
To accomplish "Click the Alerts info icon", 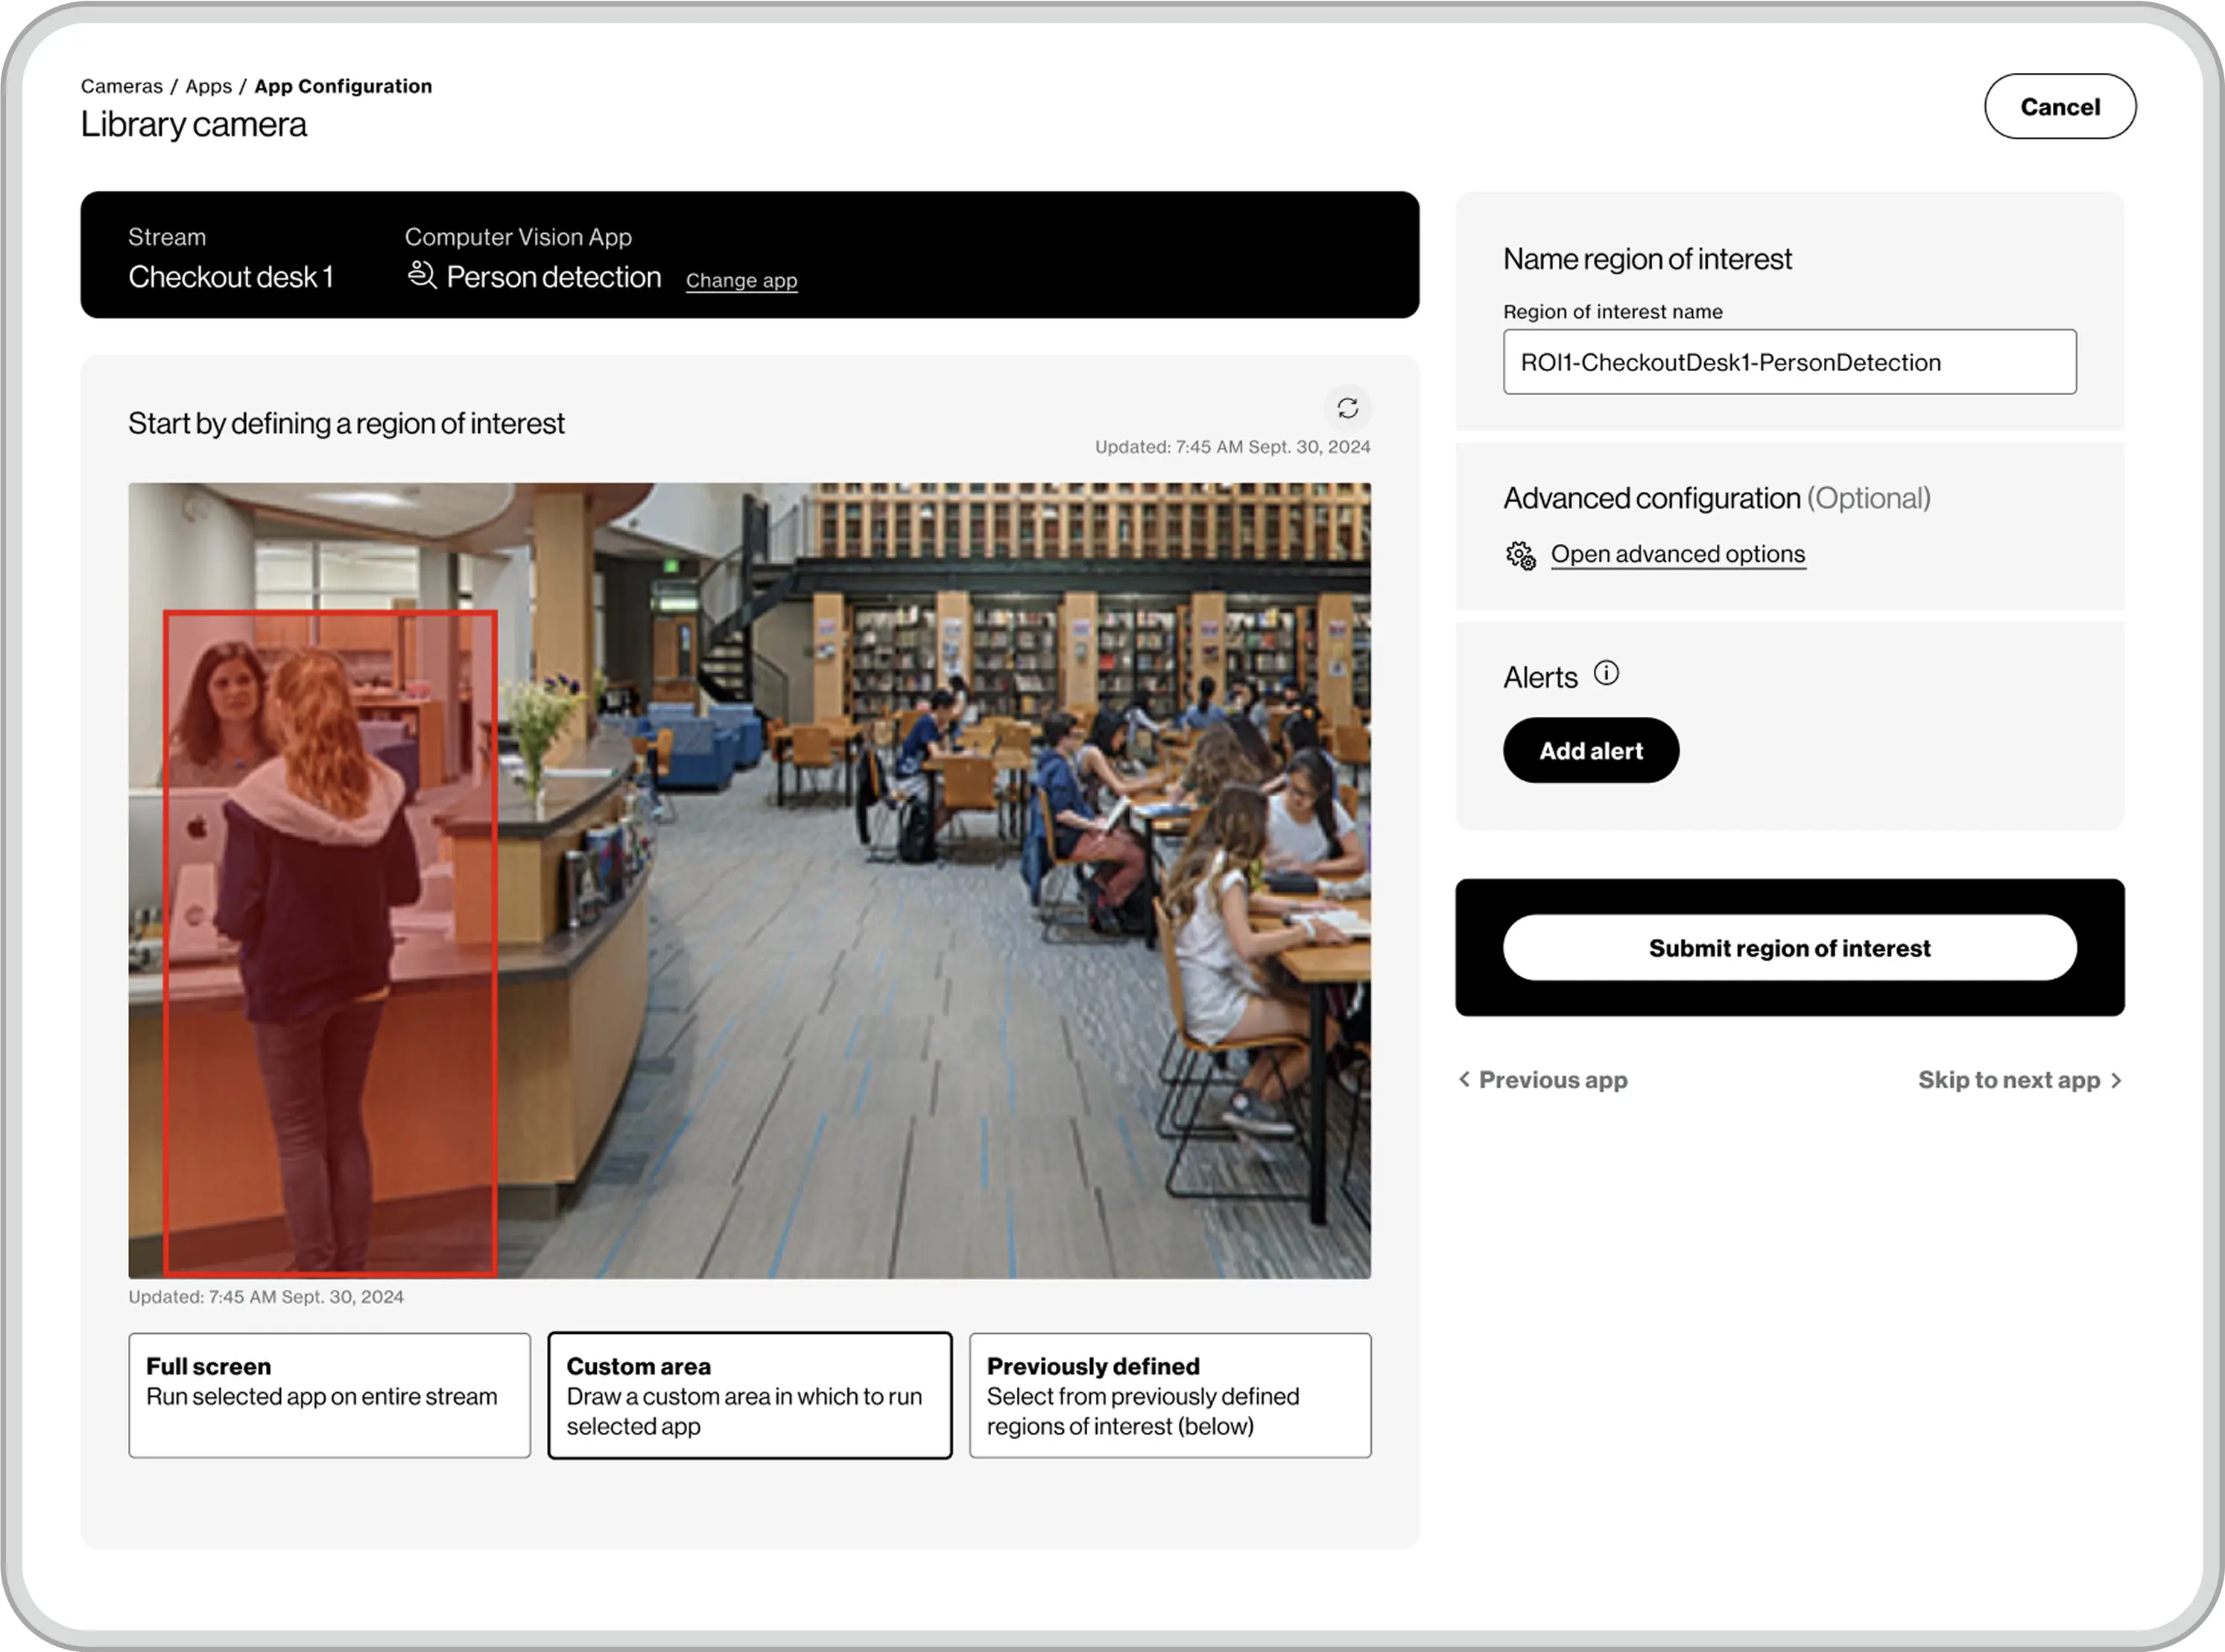I will point(1606,673).
